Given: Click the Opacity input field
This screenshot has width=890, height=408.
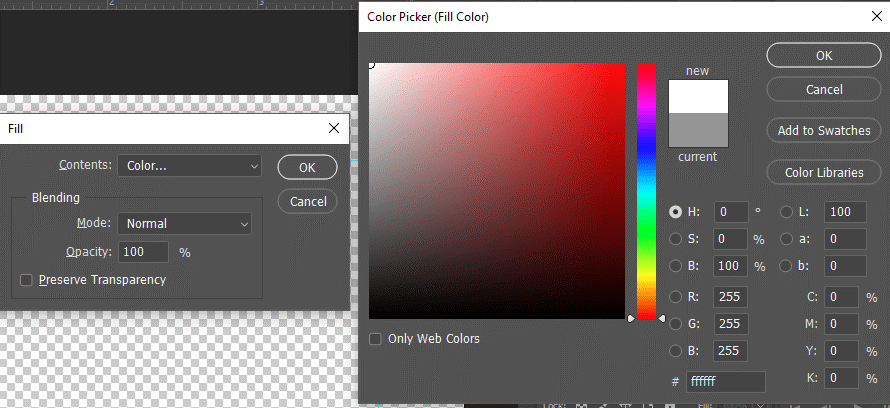Looking at the screenshot, I should click(144, 252).
